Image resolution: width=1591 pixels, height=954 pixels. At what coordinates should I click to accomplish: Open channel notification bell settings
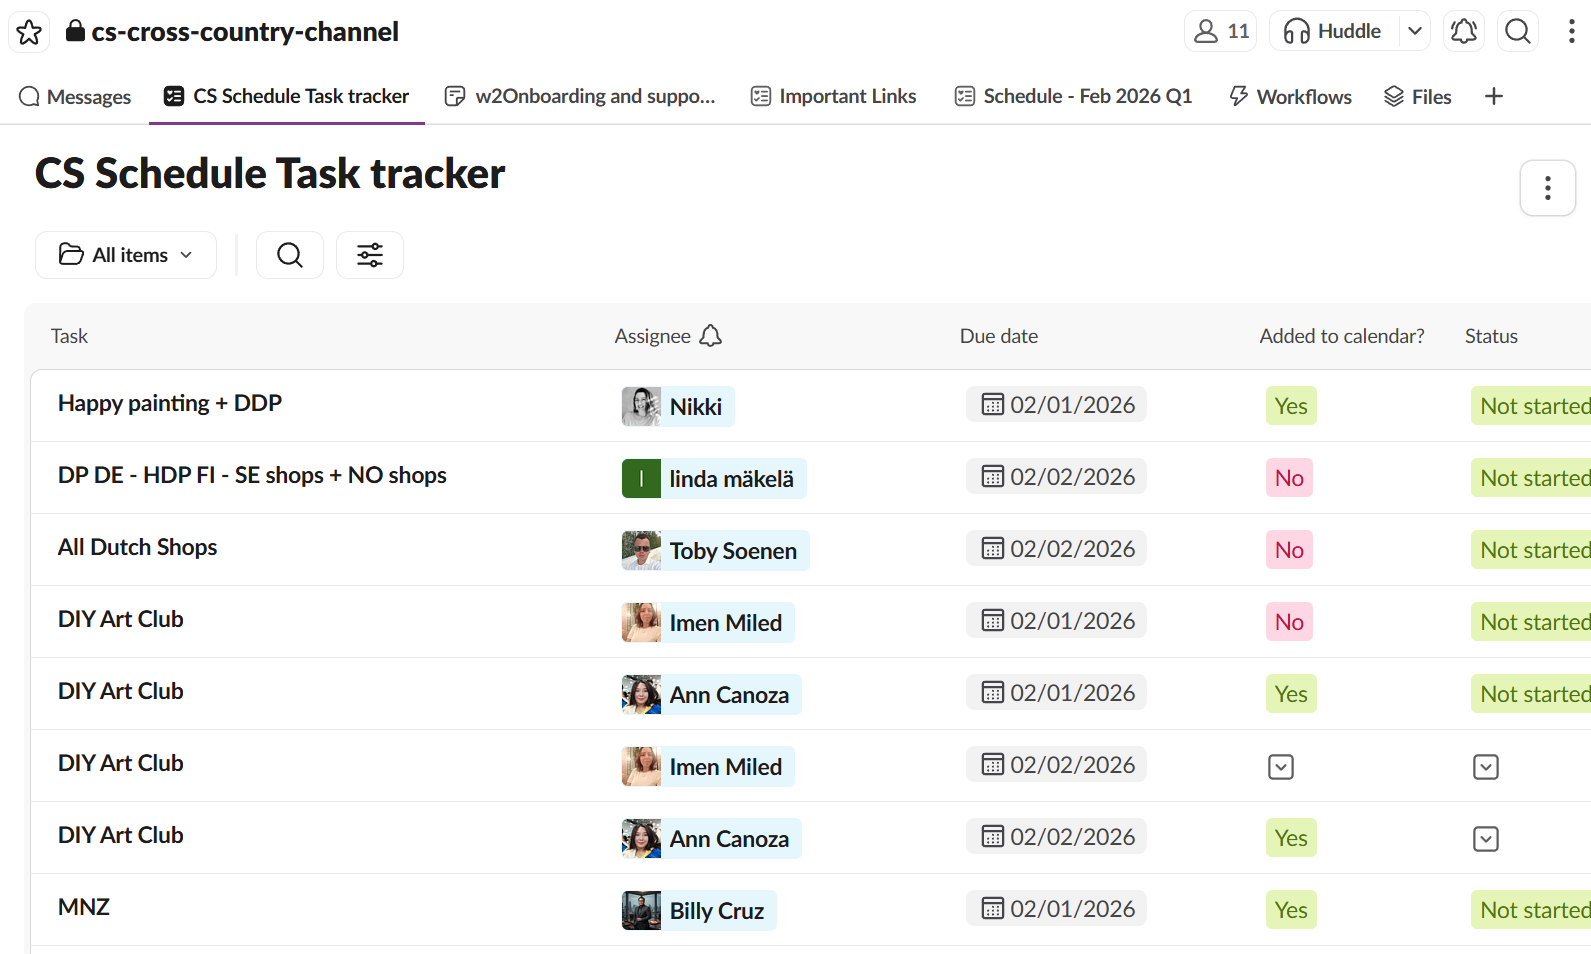click(x=1463, y=32)
